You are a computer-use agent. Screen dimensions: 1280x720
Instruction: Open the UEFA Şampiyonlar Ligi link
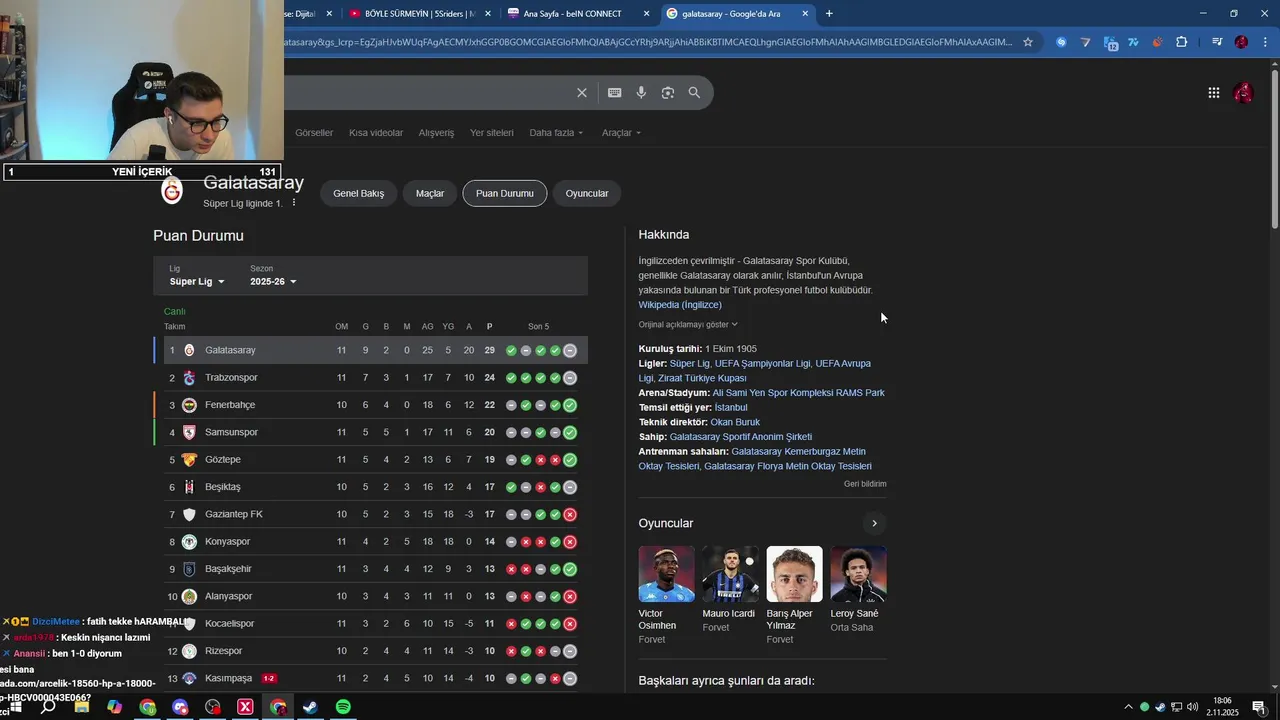point(762,364)
